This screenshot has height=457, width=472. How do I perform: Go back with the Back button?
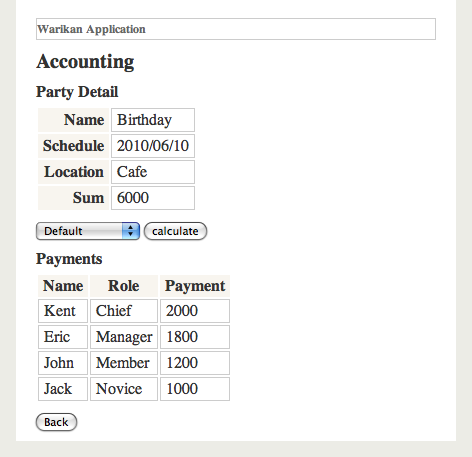[x=56, y=422]
